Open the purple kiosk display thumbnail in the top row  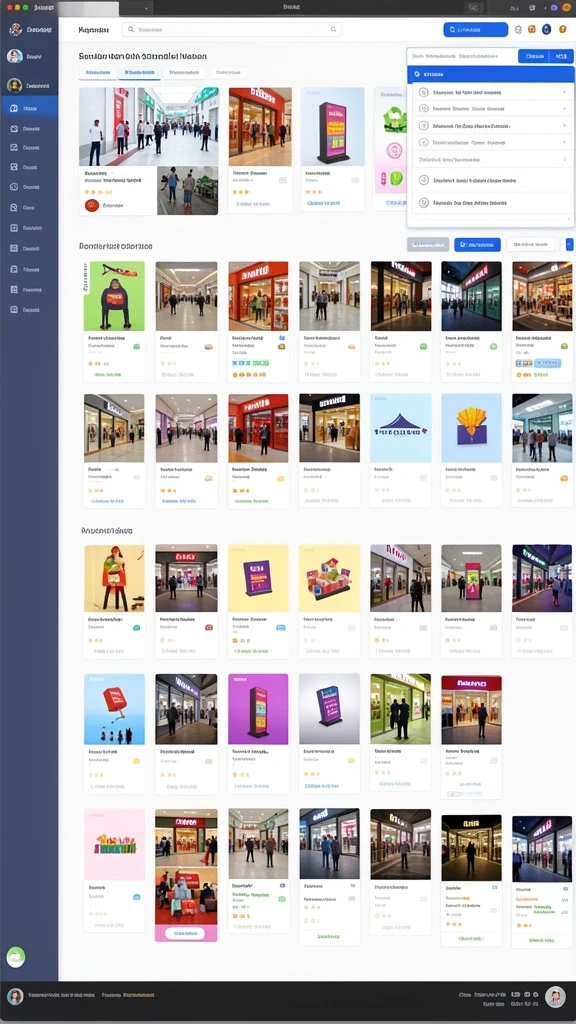[332, 149]
